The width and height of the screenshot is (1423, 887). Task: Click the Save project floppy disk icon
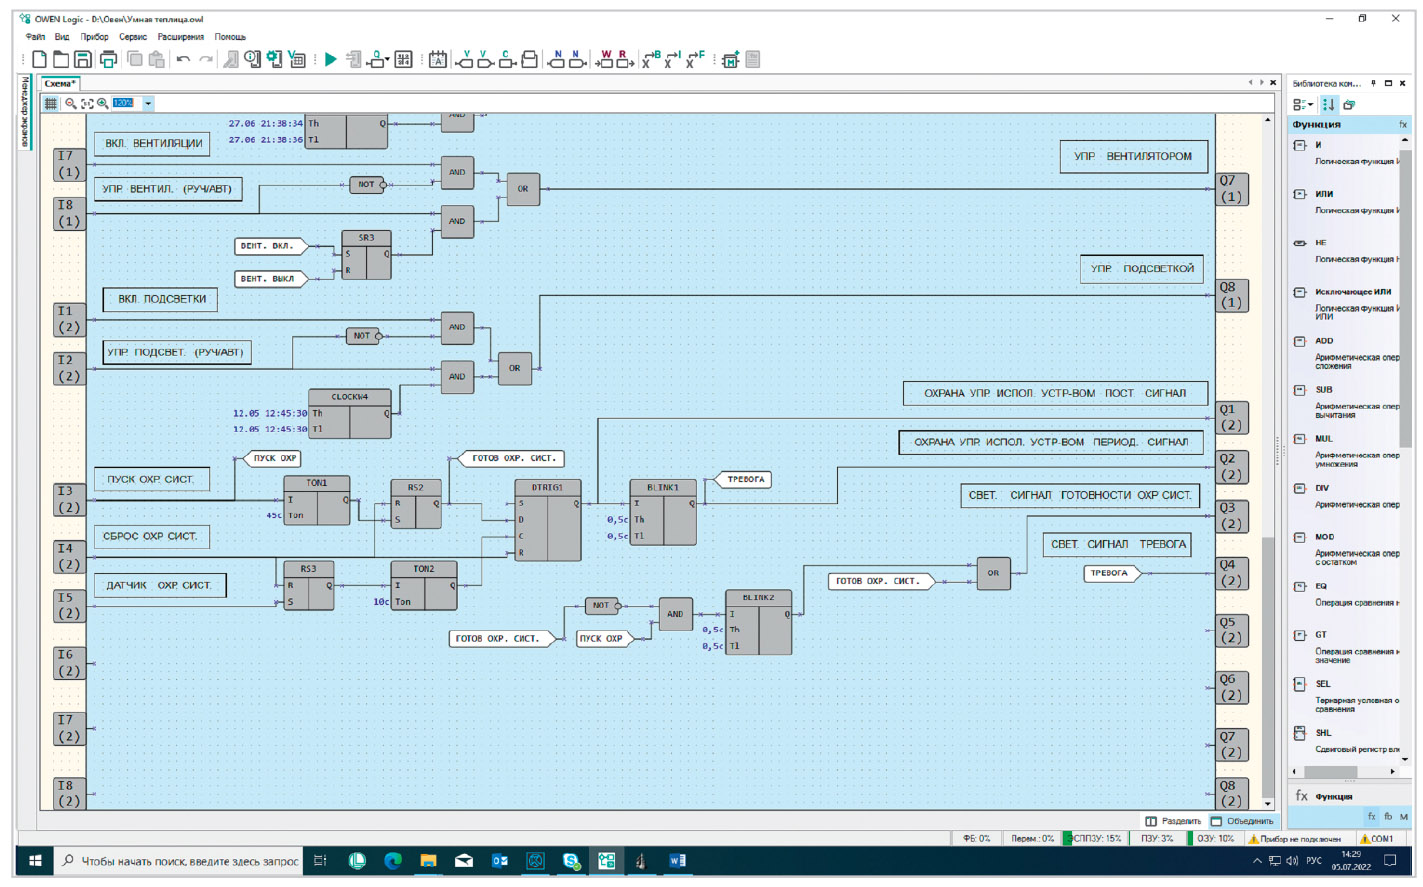83,60
